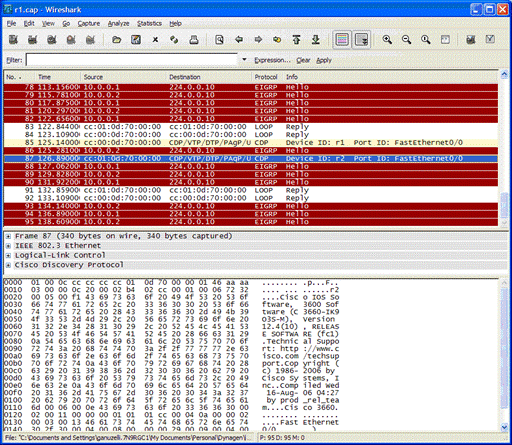Select packet 83 LOOP Reply row
The height and width of the screenshot is (445, 512).
point(251,127)
